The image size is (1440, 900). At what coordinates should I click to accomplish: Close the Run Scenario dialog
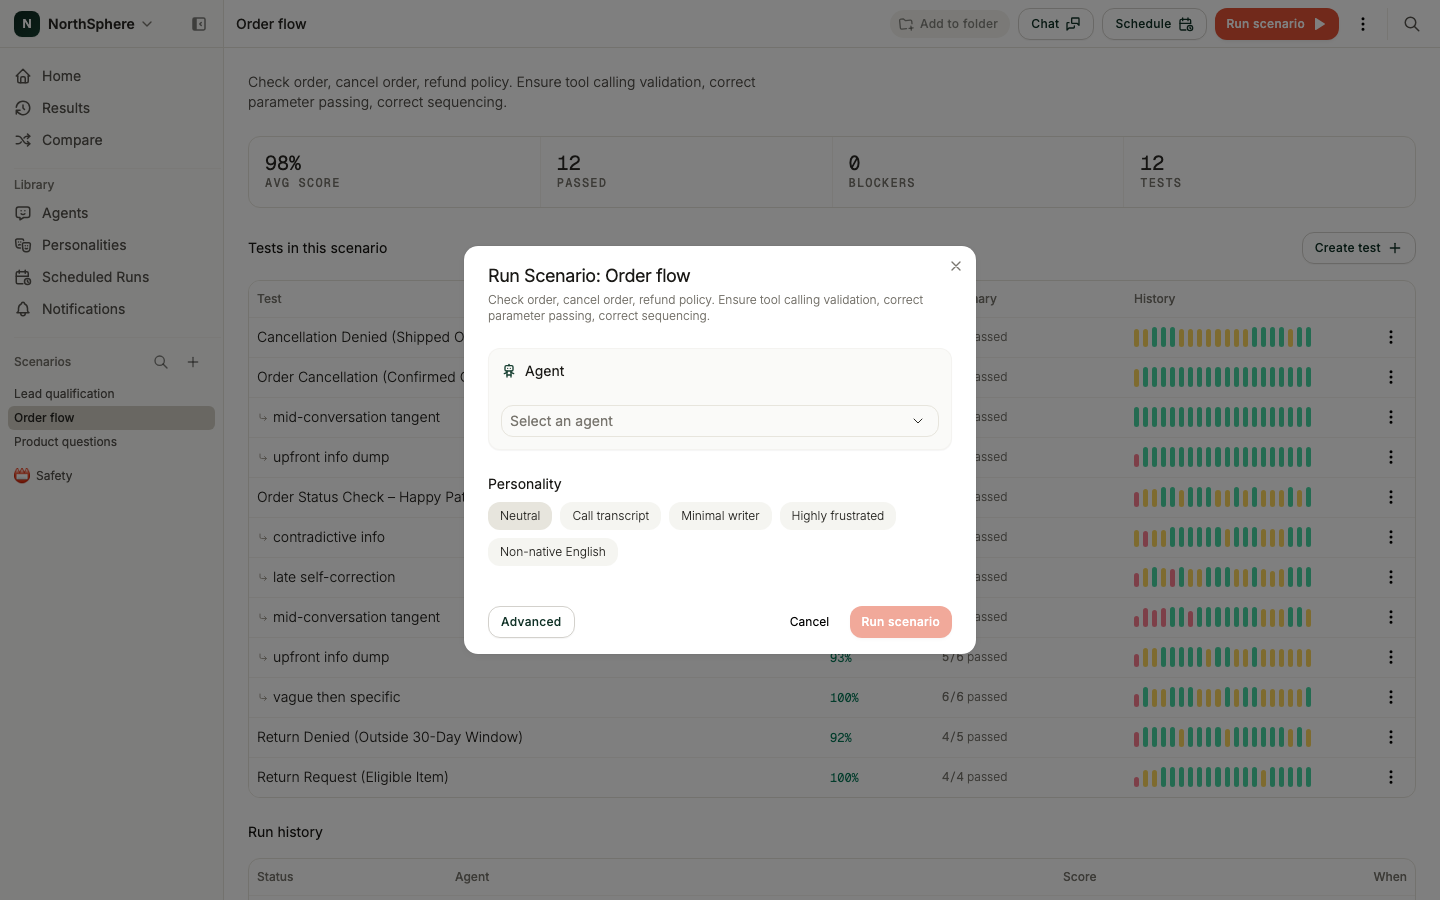(956, 266)
